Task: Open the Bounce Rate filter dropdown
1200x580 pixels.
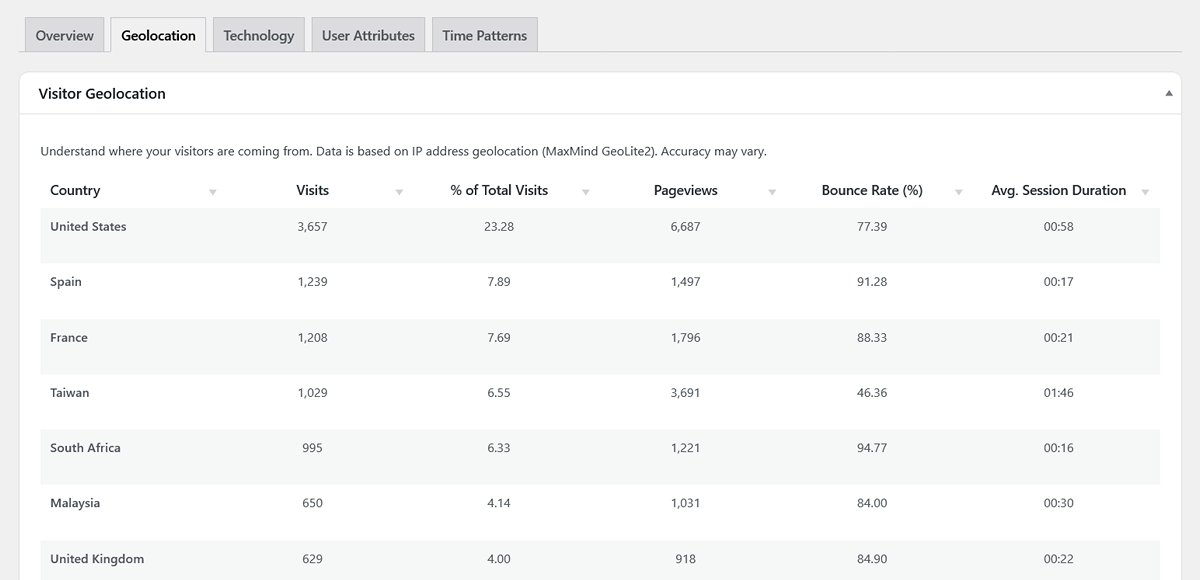Action: (x=958, y=191)
